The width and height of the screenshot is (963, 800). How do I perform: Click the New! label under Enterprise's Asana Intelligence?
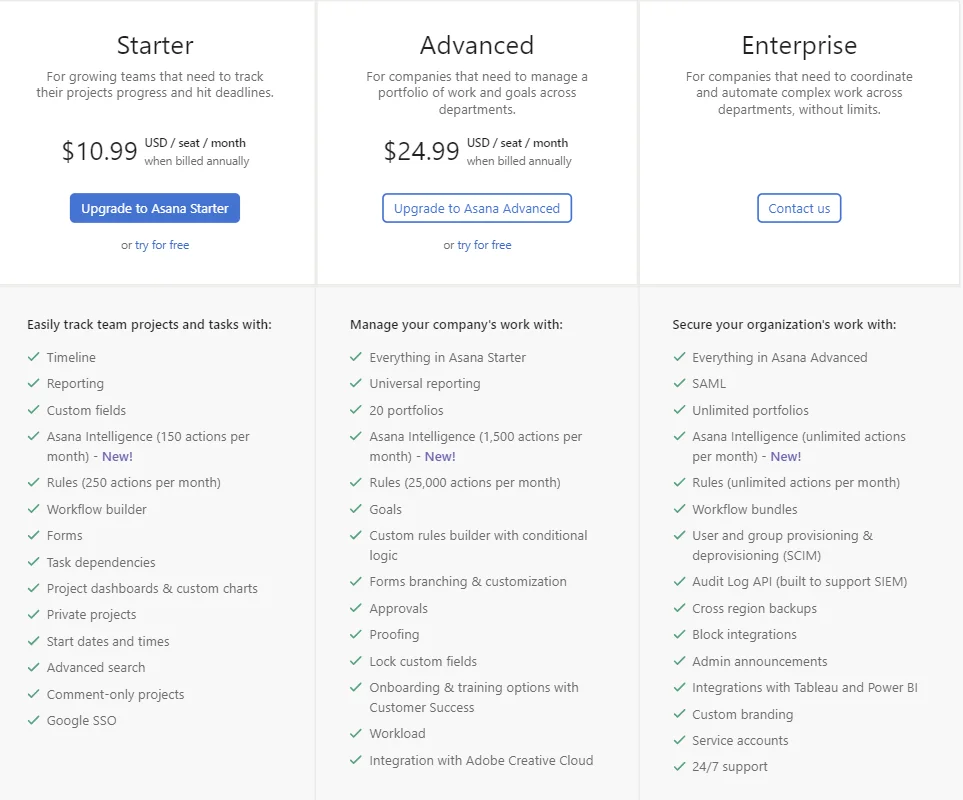coord(785,456)
